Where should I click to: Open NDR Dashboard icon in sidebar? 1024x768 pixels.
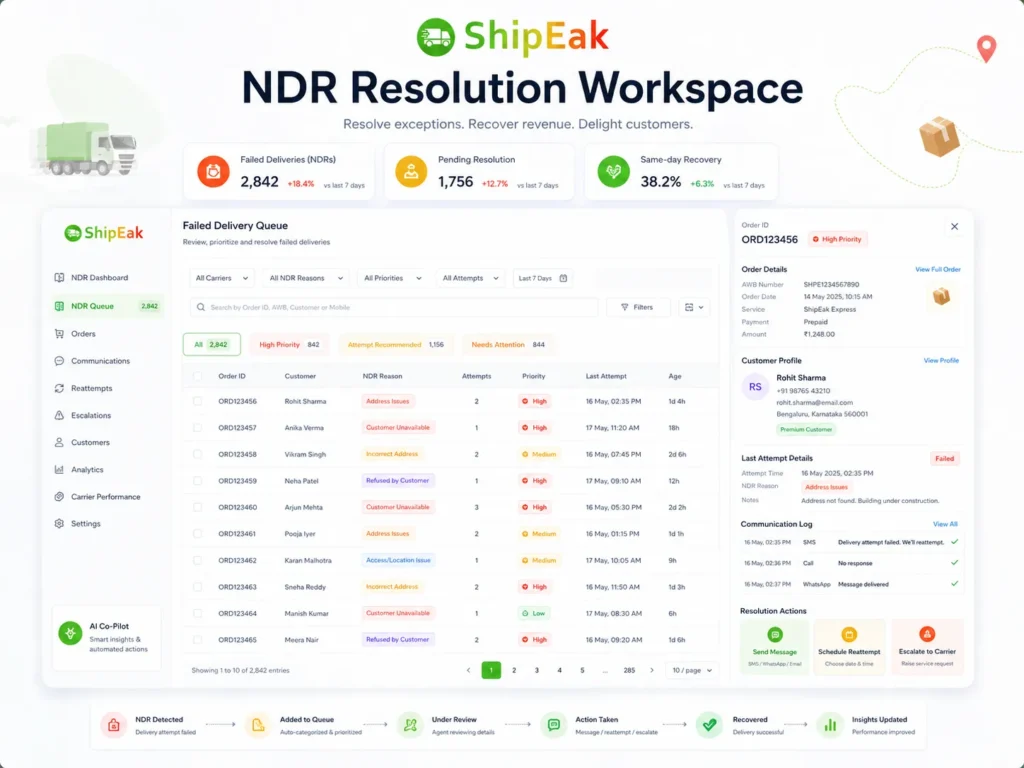(59, 278)
